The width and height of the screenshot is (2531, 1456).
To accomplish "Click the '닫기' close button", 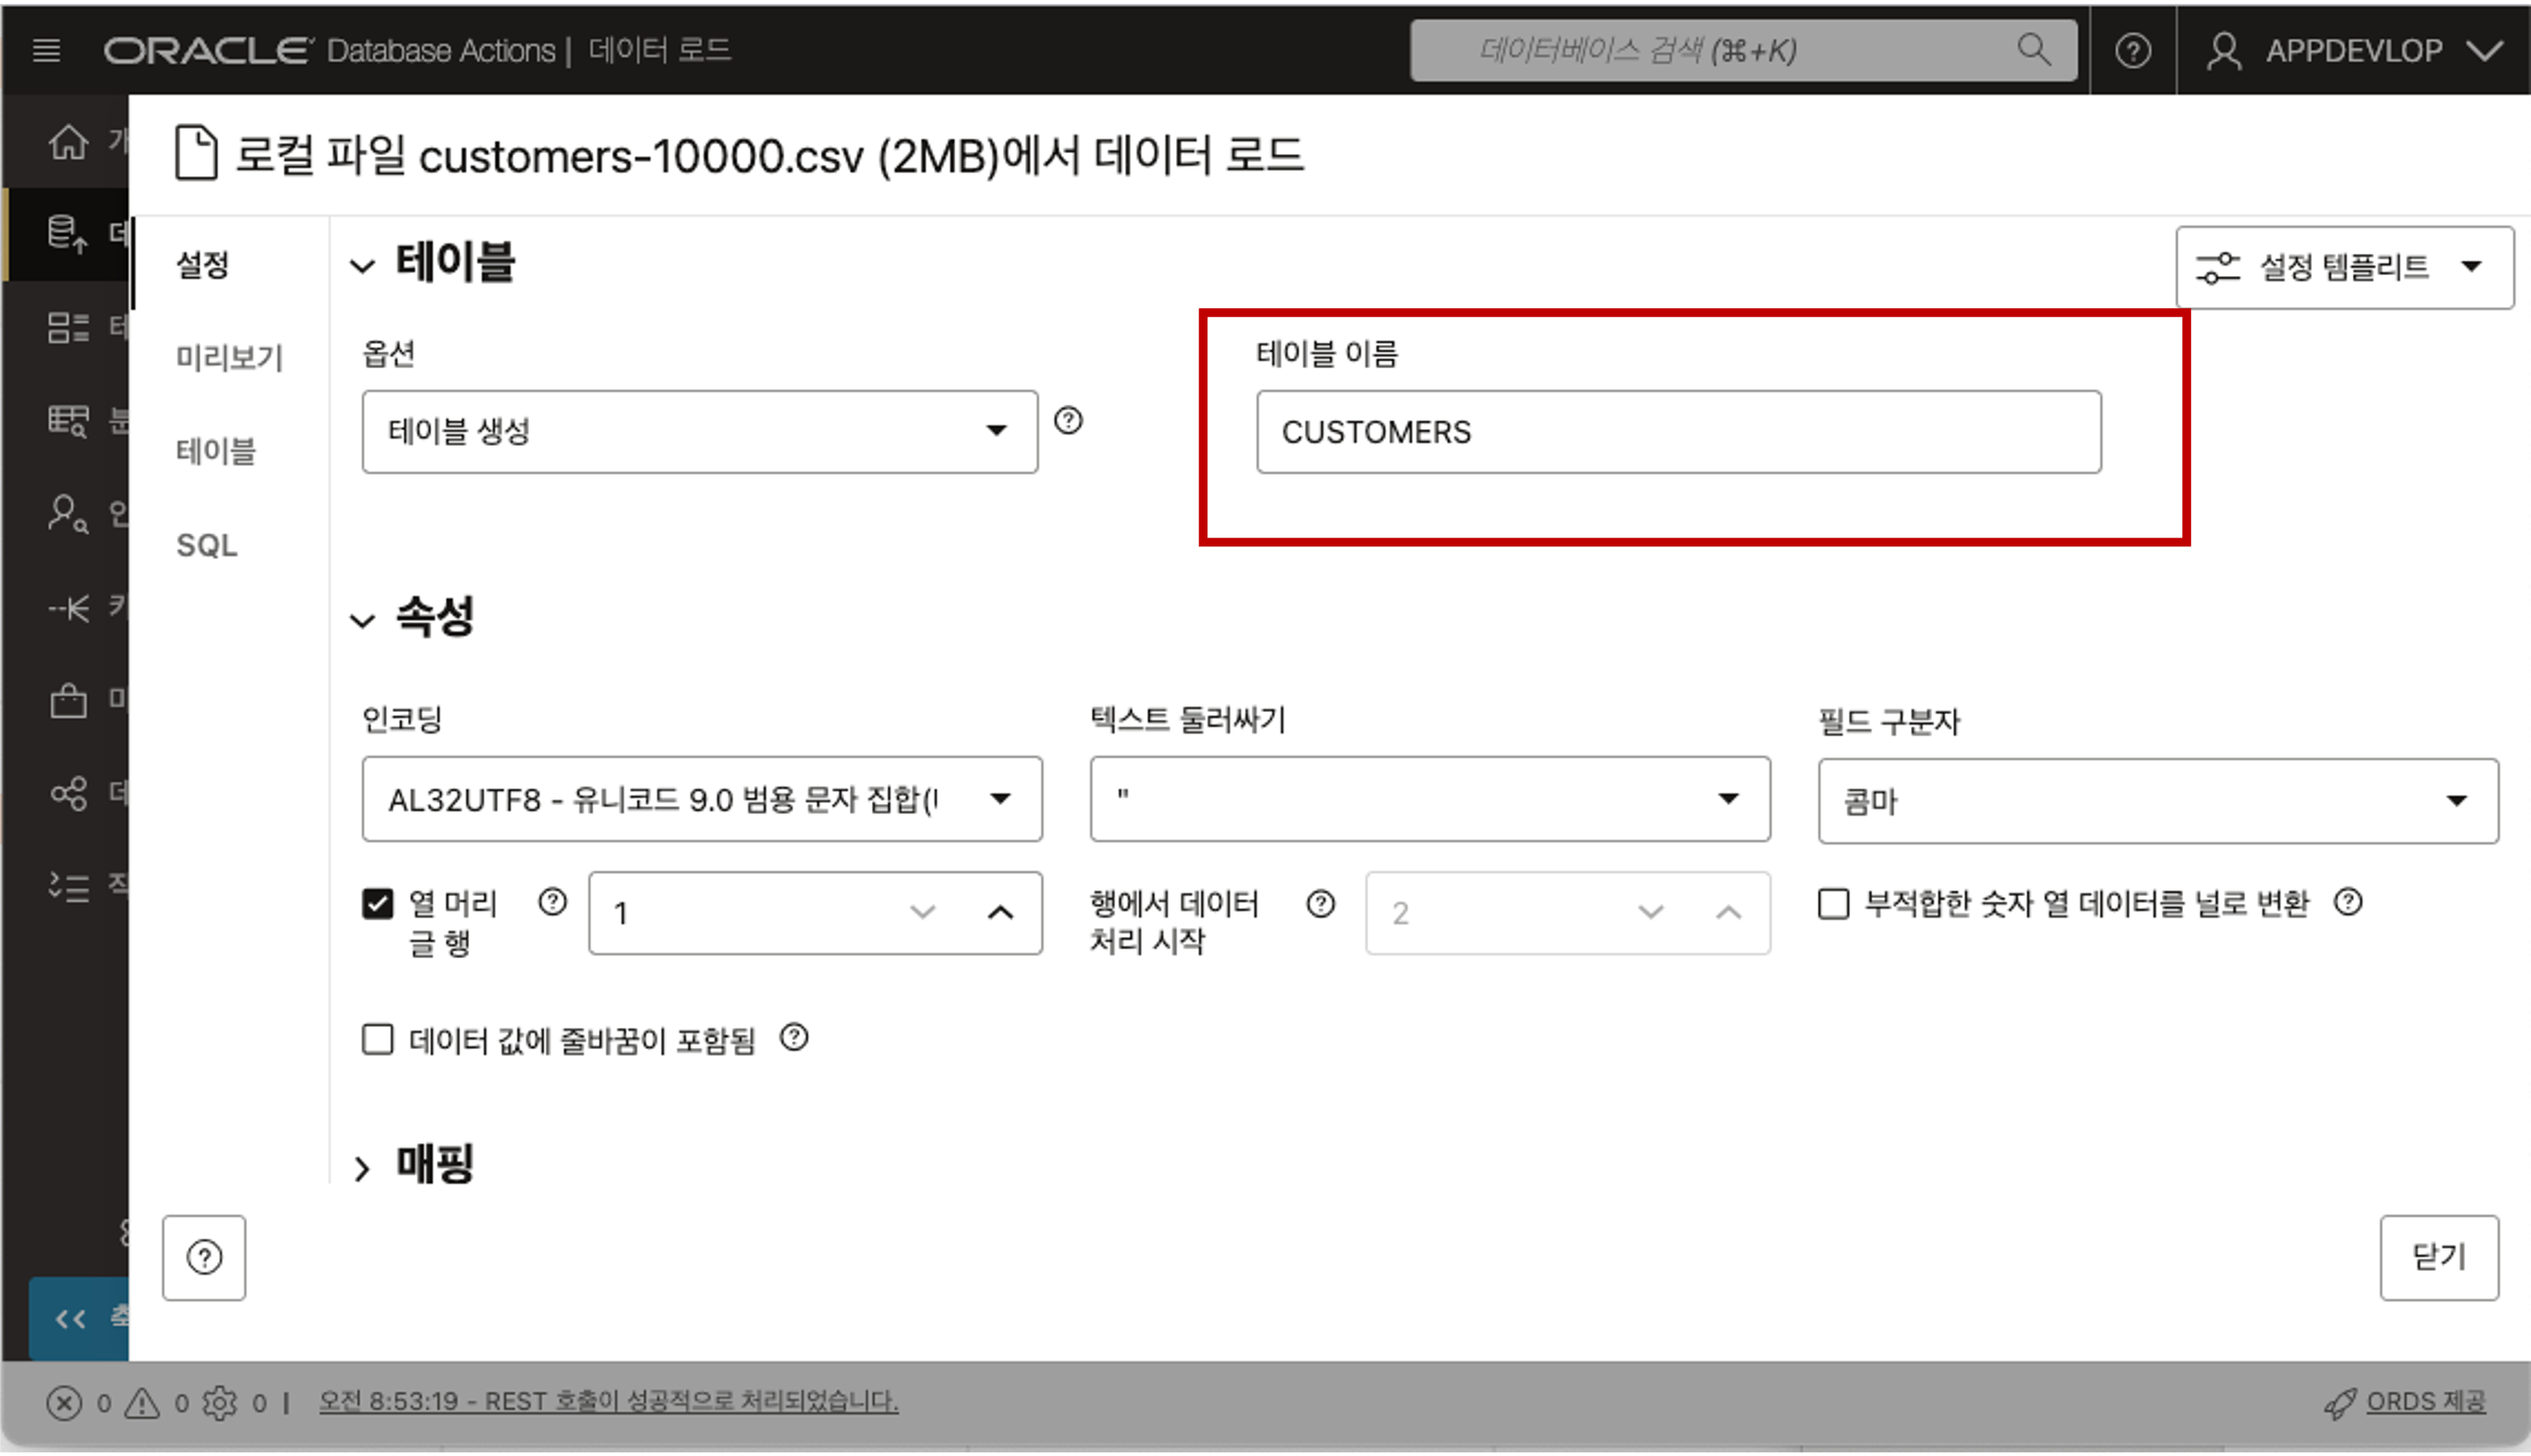I will coord(2438,1257).
